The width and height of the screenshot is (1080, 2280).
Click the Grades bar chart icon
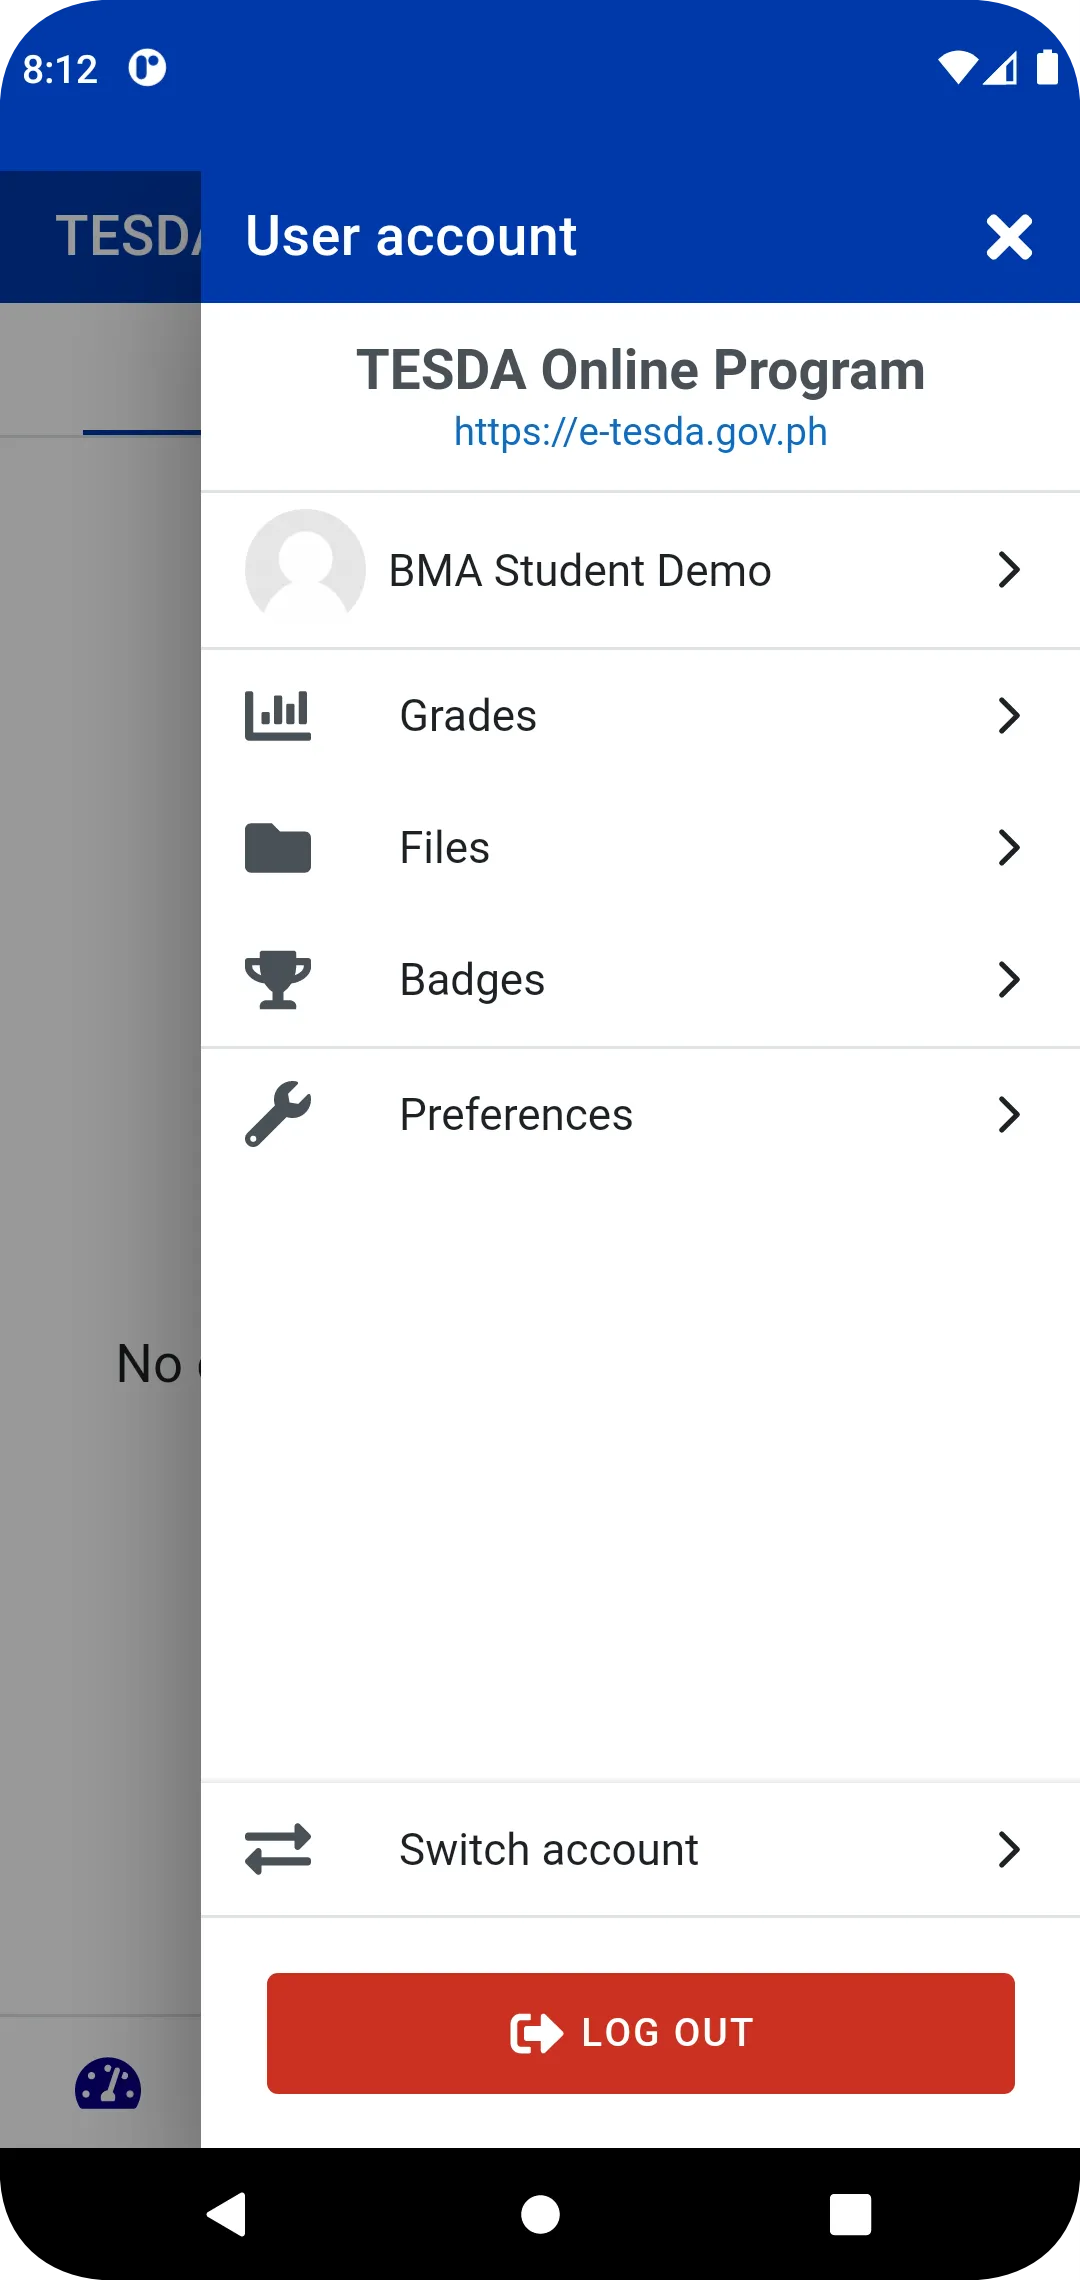(x=278, y=716)
